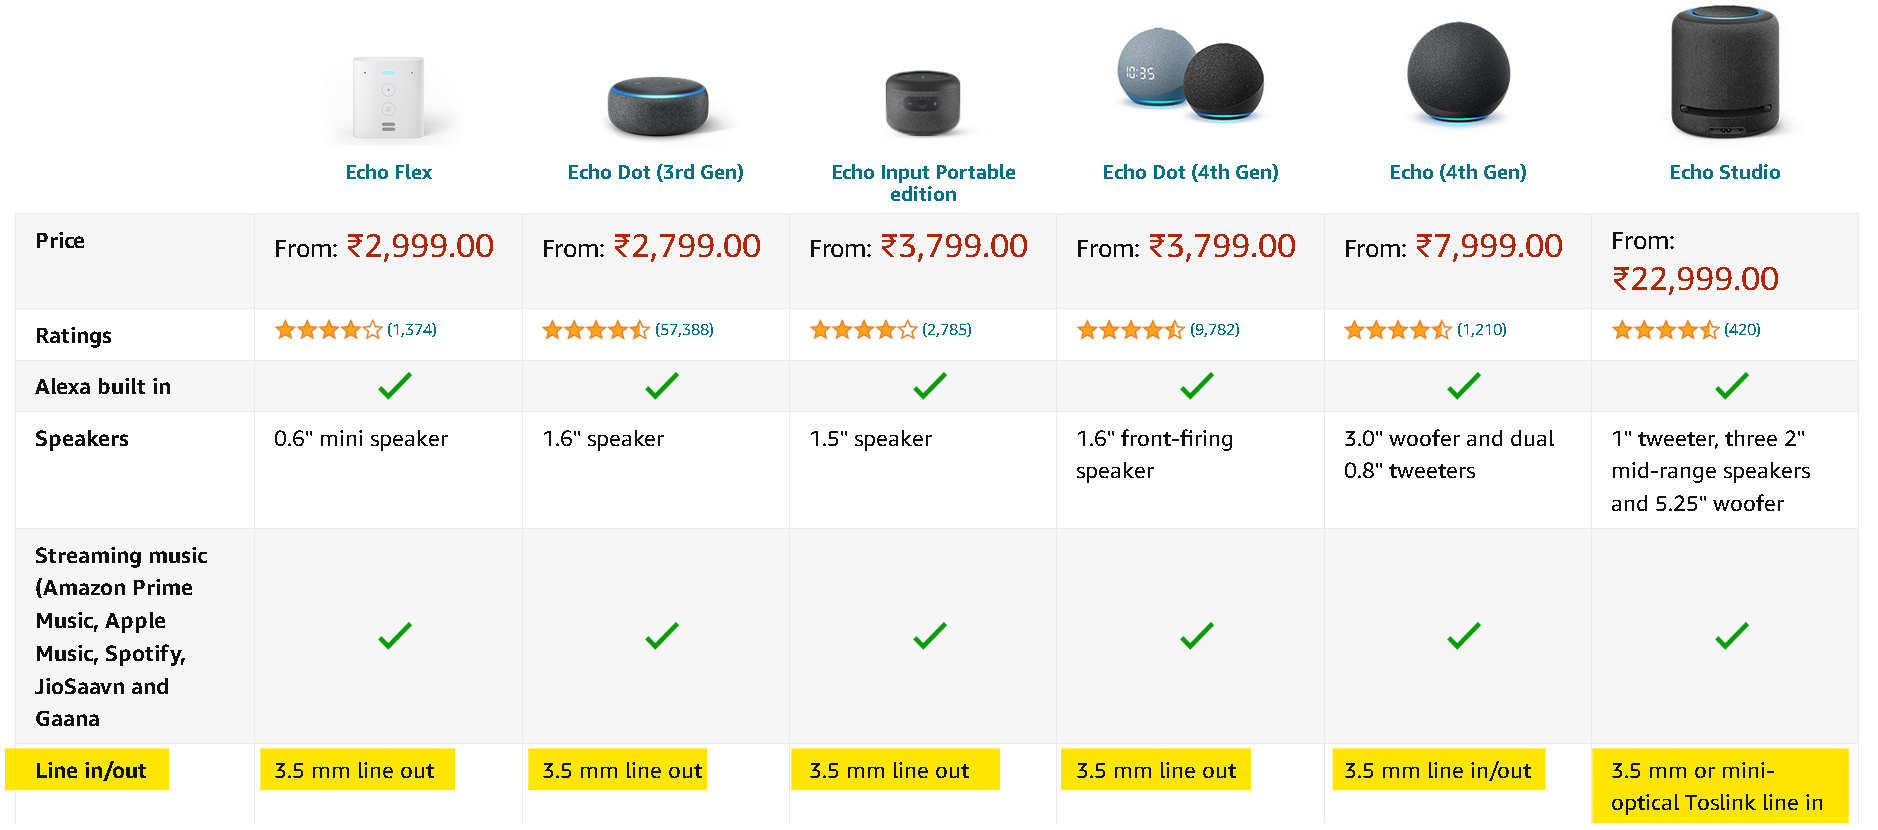This screenshot has width=1878, height=830.
Task: Open the 2,785 reviews count link
Action: pyautogui.click(x=947, y=330)
